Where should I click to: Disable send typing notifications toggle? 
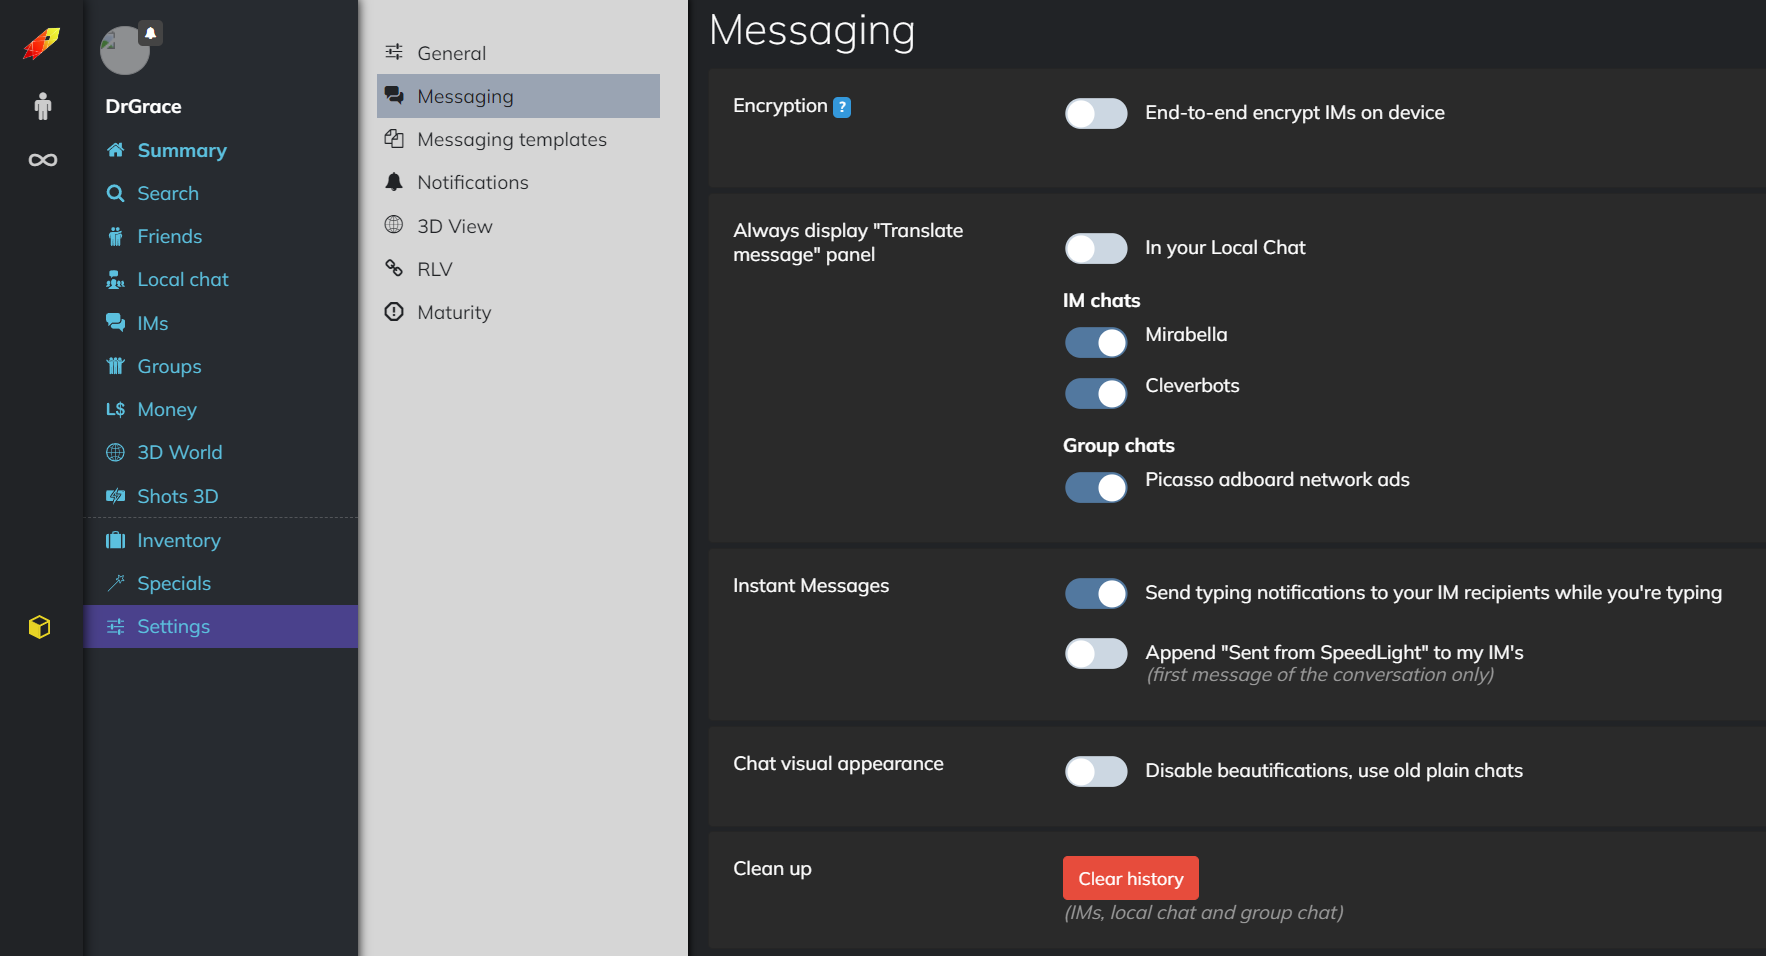(1096, 593)
